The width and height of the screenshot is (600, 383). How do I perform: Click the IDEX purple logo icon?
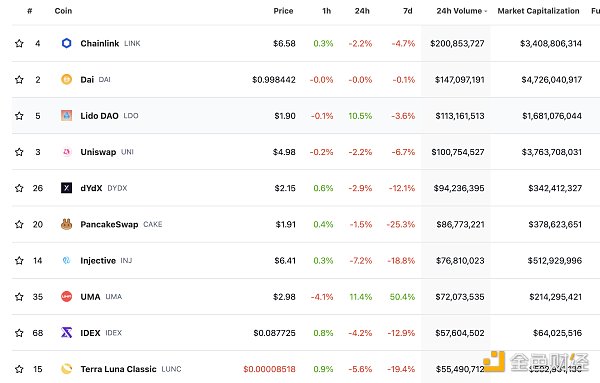(x=66, y=333)
